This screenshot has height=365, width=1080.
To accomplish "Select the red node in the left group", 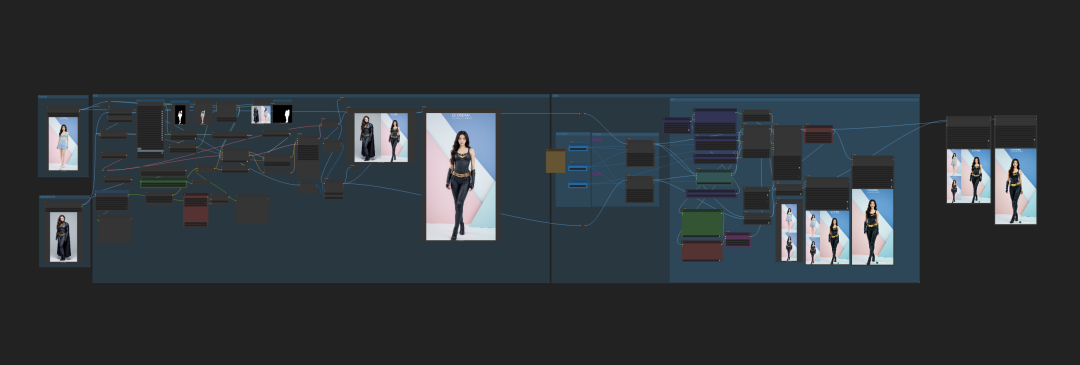I will 196,210.
